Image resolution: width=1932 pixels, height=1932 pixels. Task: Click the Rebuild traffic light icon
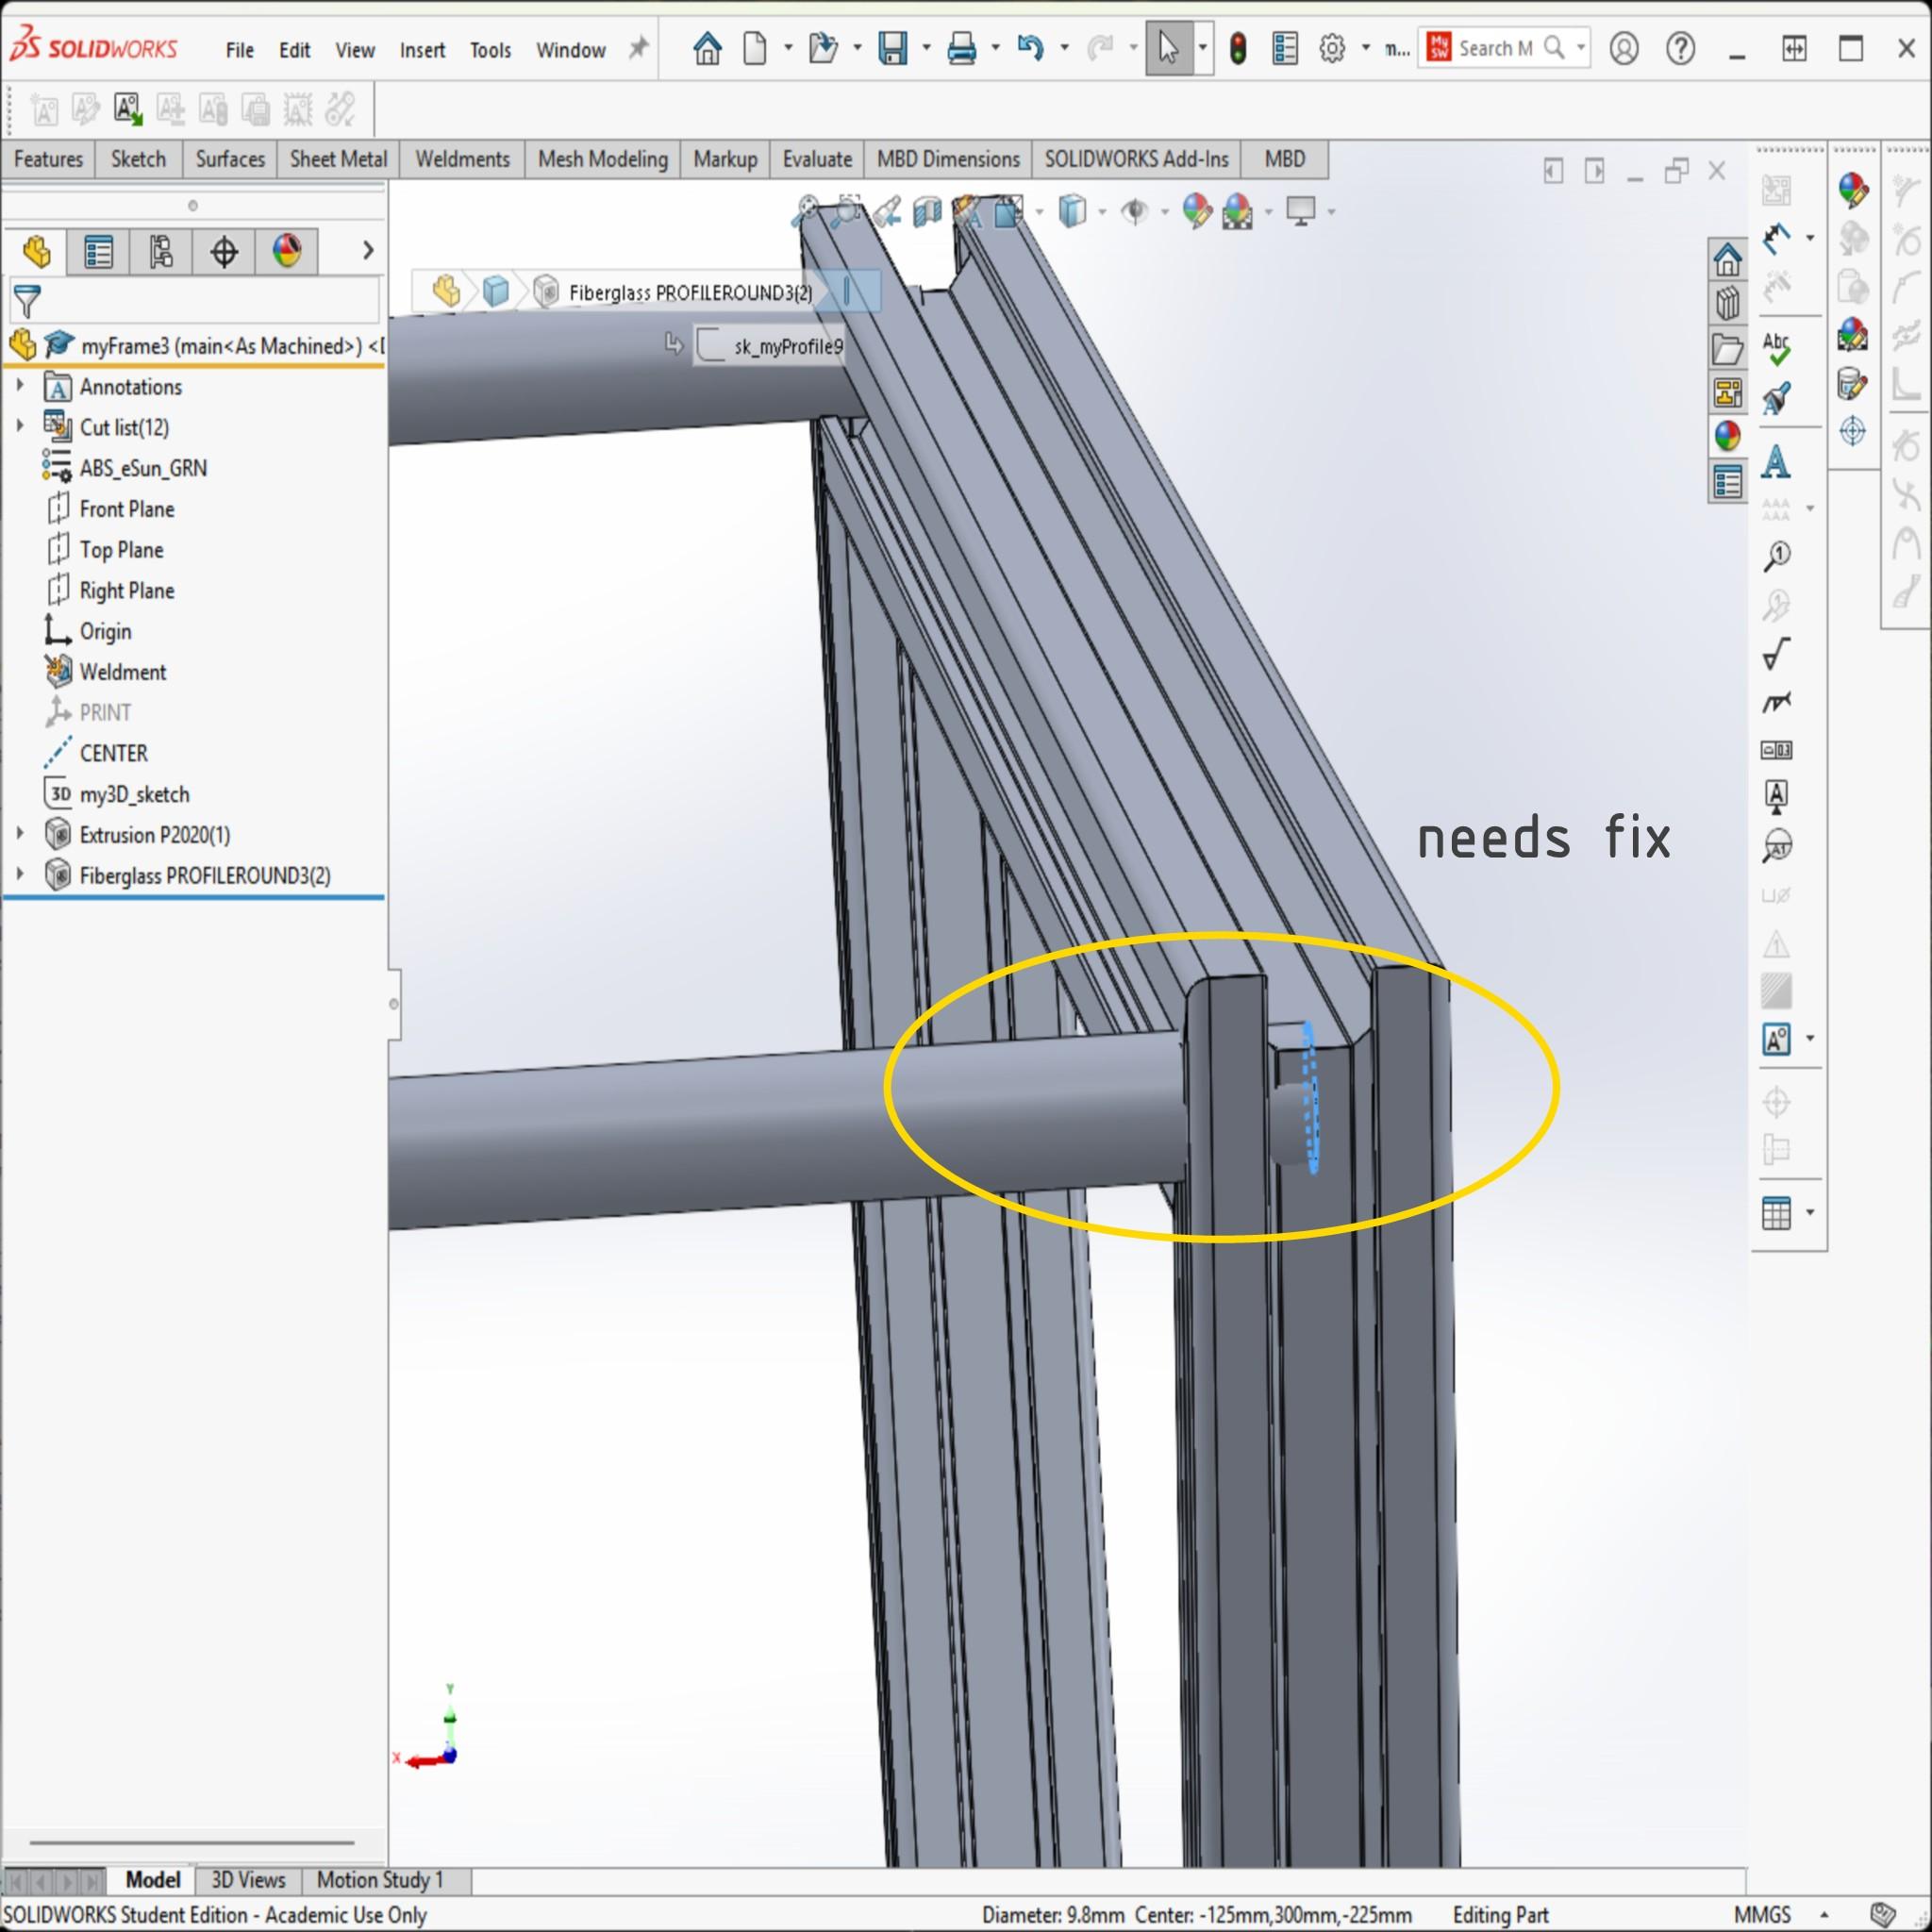pos(1238,48)
